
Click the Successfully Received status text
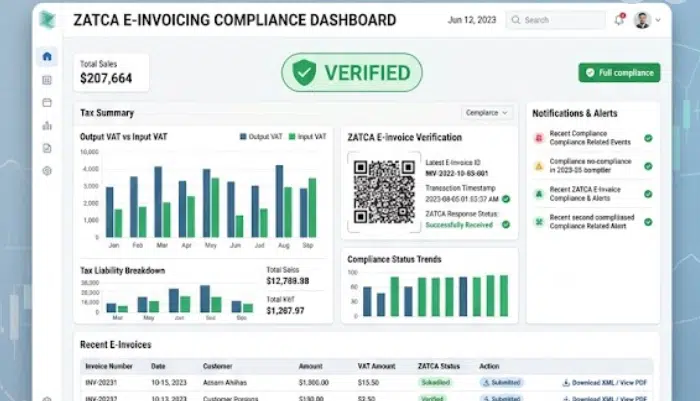[459, 225]
